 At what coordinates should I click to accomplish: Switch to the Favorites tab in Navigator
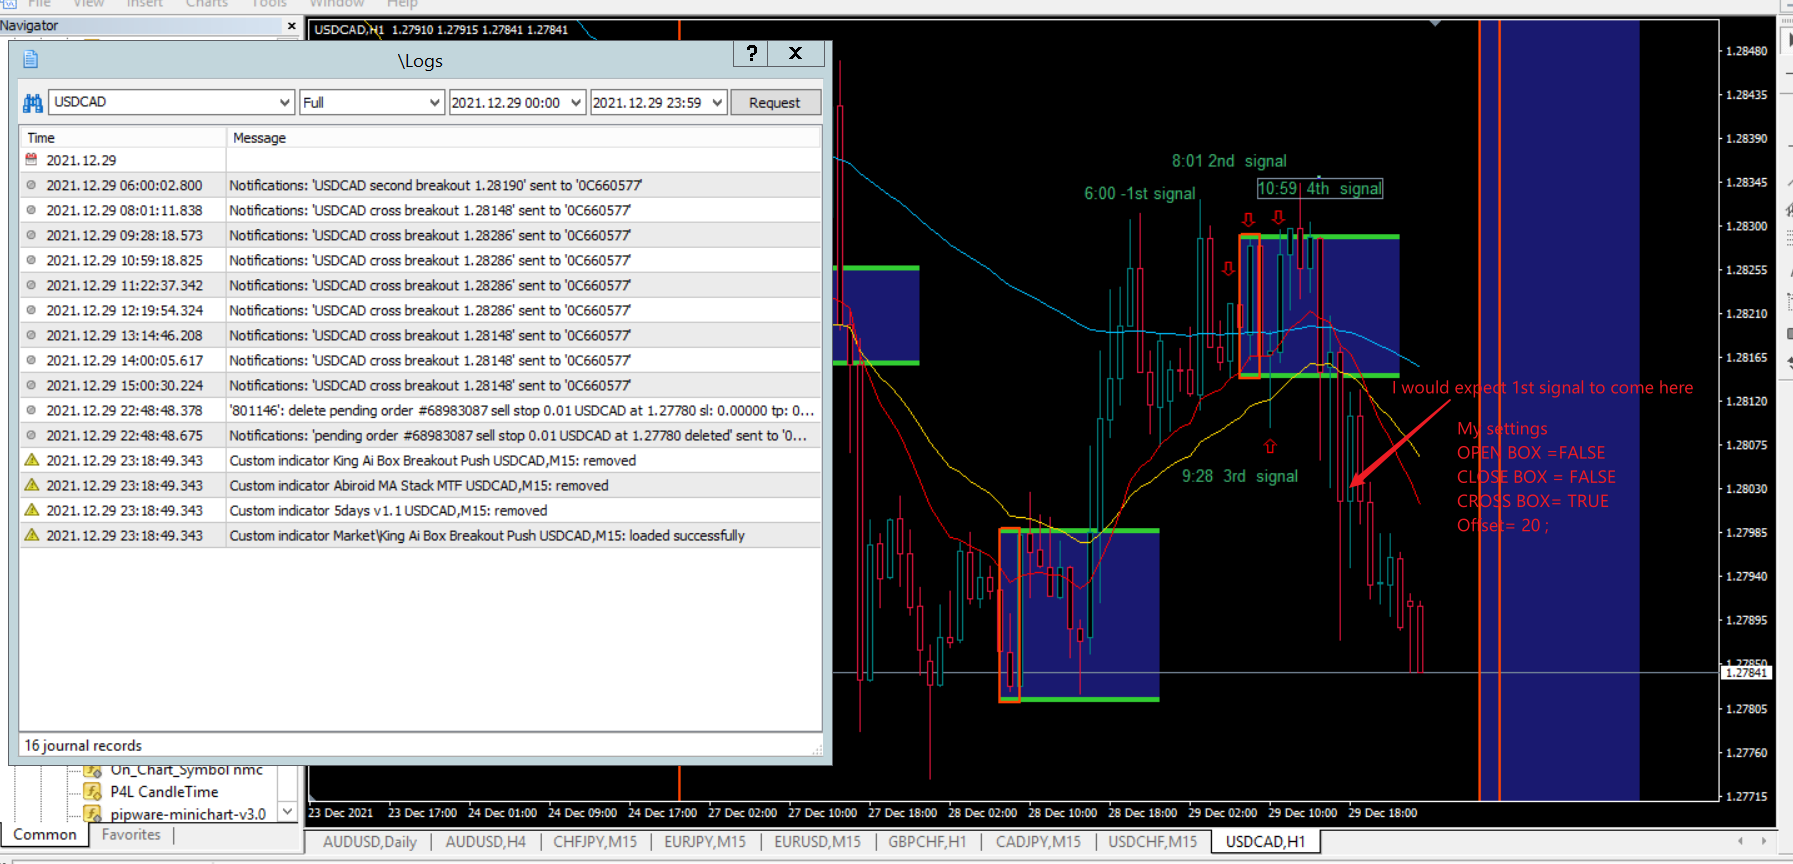tap(131, 834)
